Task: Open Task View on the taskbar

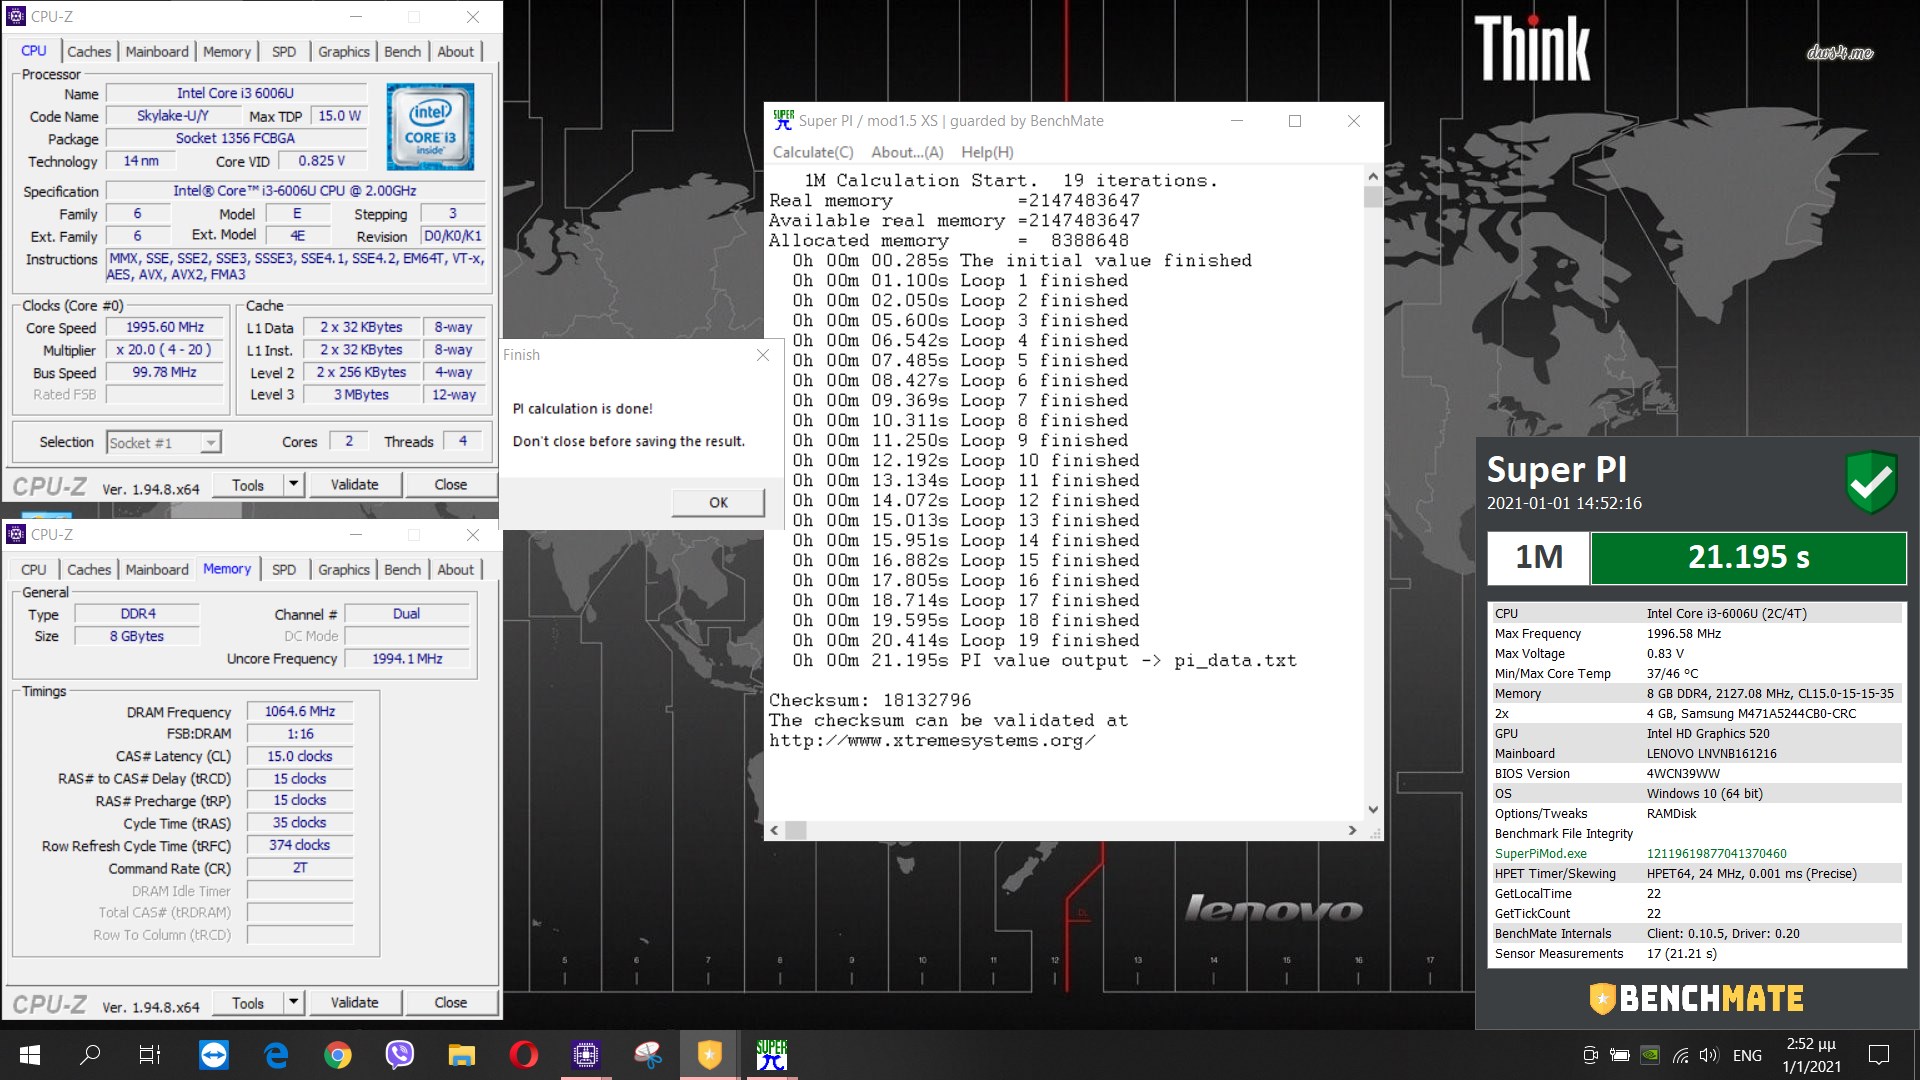Action: (x=150, y=1055)
